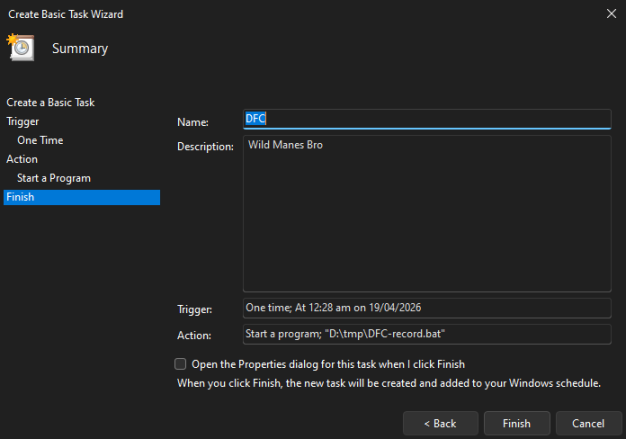Click the Action: label beside the field

point(194,335)
